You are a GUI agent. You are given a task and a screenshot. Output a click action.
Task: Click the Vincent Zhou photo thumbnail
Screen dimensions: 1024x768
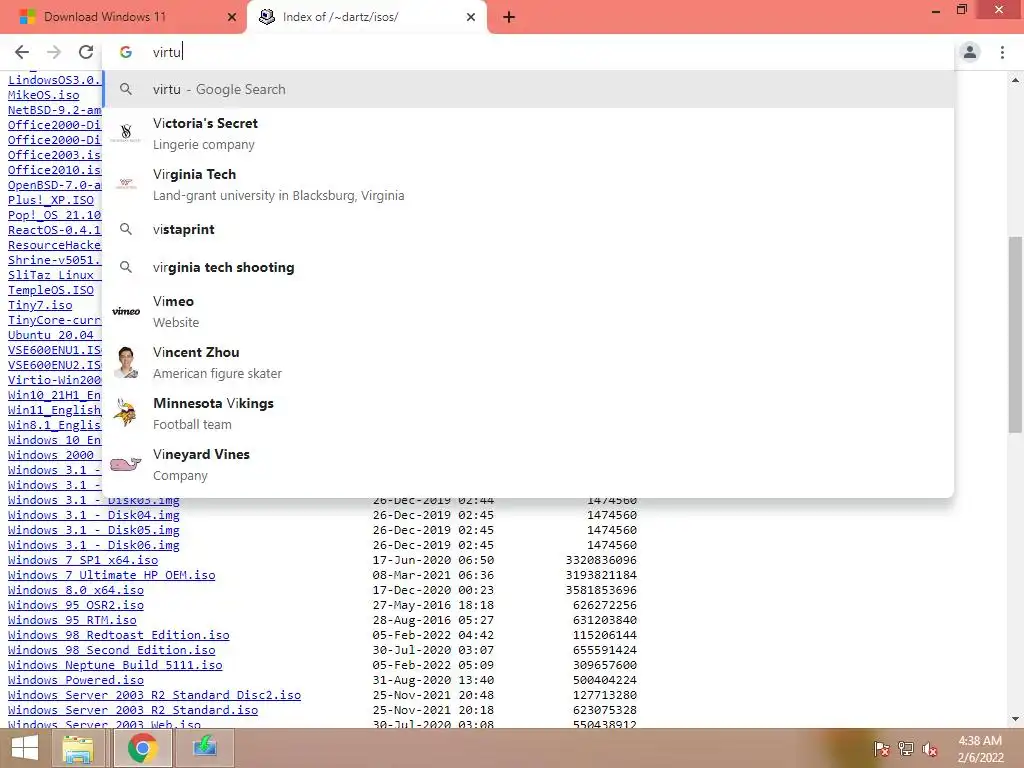click(x=125, y=362)
